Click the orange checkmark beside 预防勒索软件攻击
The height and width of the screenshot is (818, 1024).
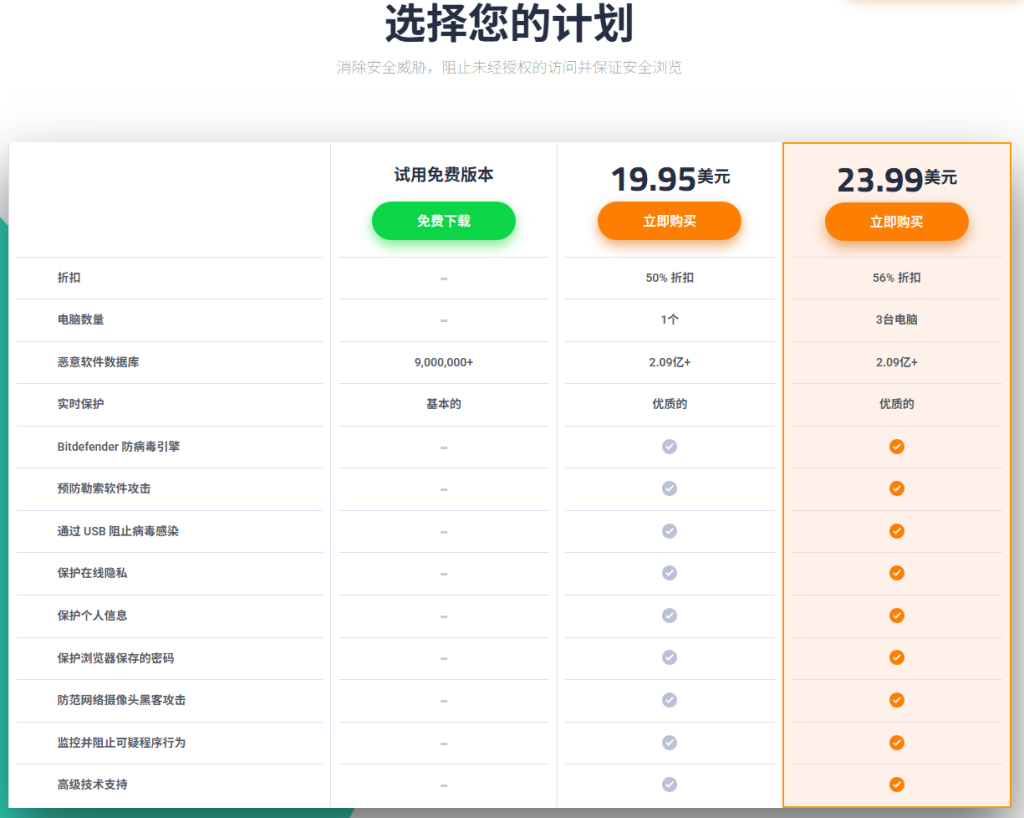coord(896,488)
